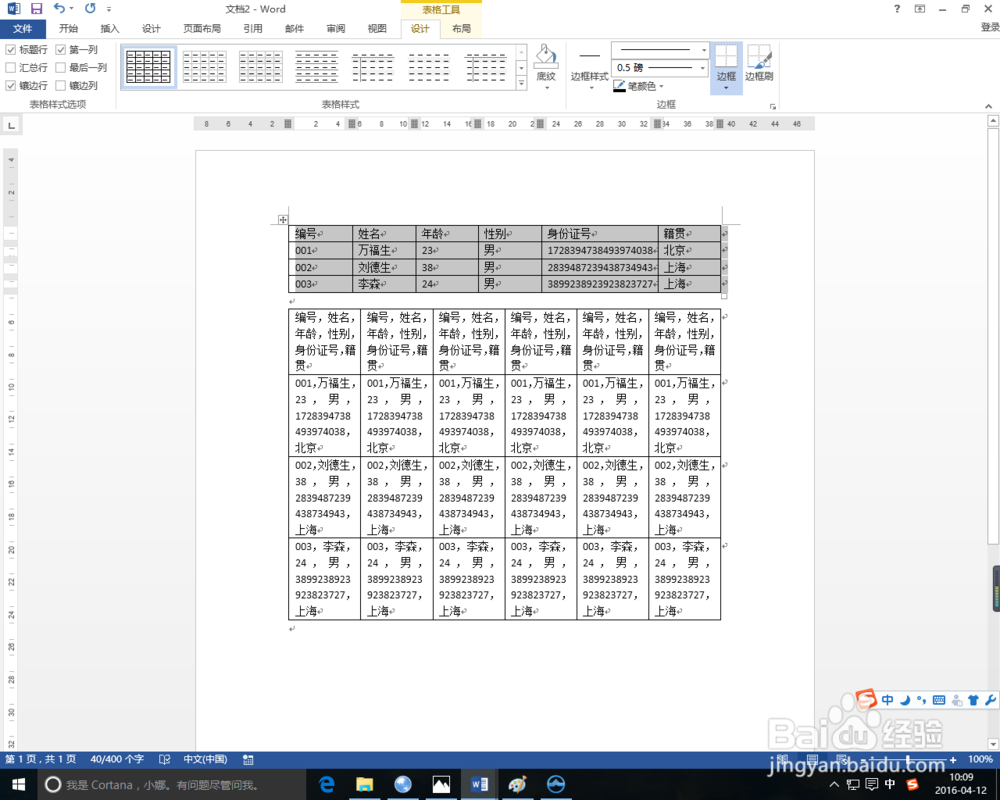Click language 中文(中国) in status bar
Viewport: 1000px width, 800px height.
tap(205, 759)
